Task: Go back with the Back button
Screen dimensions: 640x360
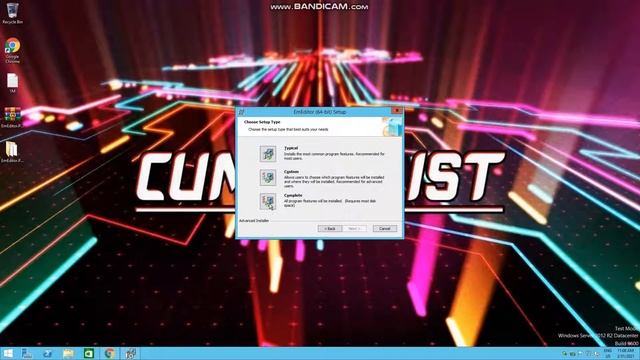Action: click(330, 229)
